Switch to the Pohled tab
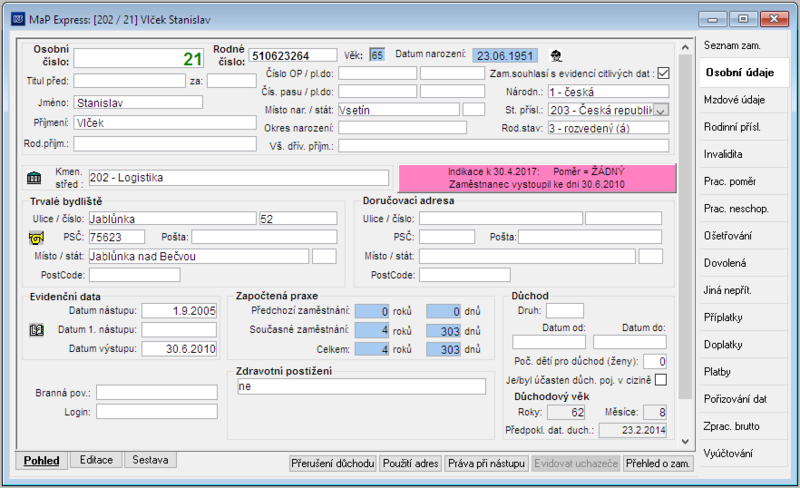The height and width of the screenshot is (488, 800). tap(41, 460)
